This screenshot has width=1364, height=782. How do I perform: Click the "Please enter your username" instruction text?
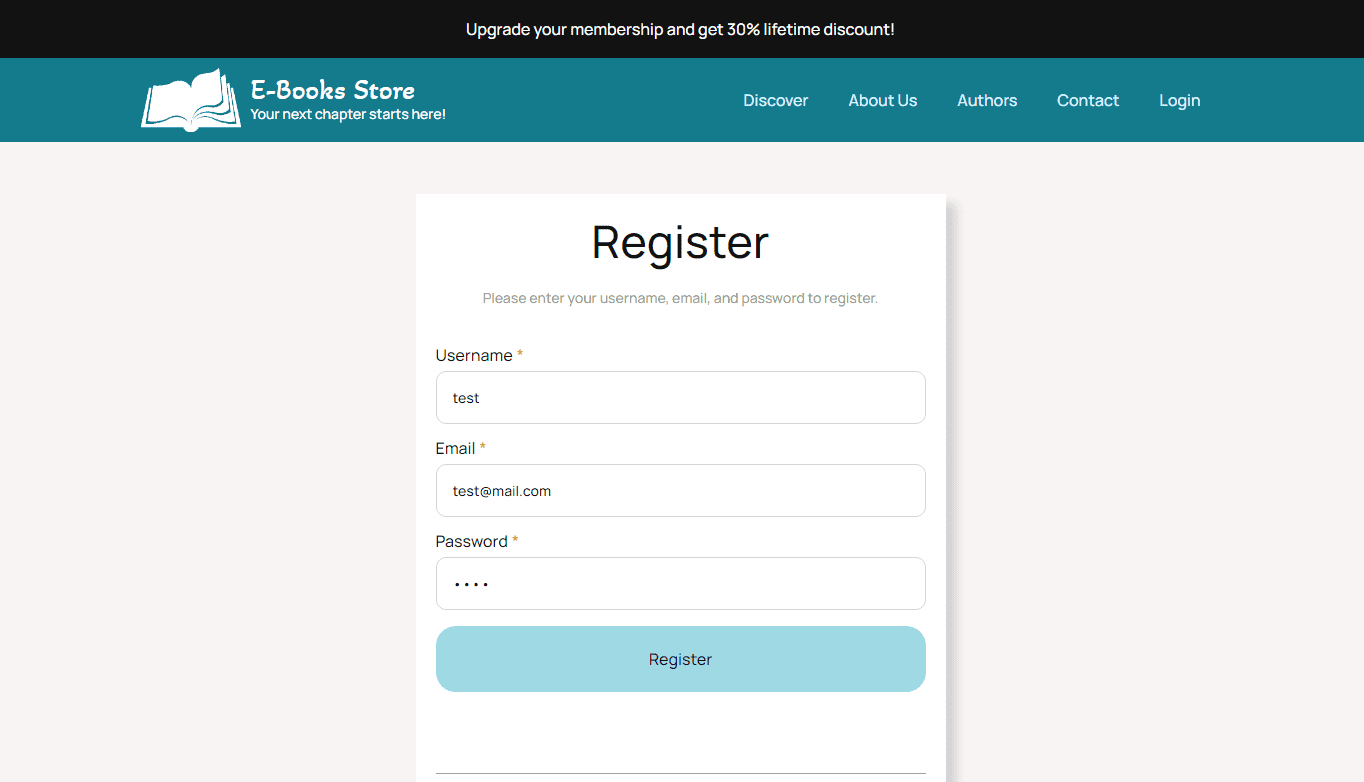point(680,298)
